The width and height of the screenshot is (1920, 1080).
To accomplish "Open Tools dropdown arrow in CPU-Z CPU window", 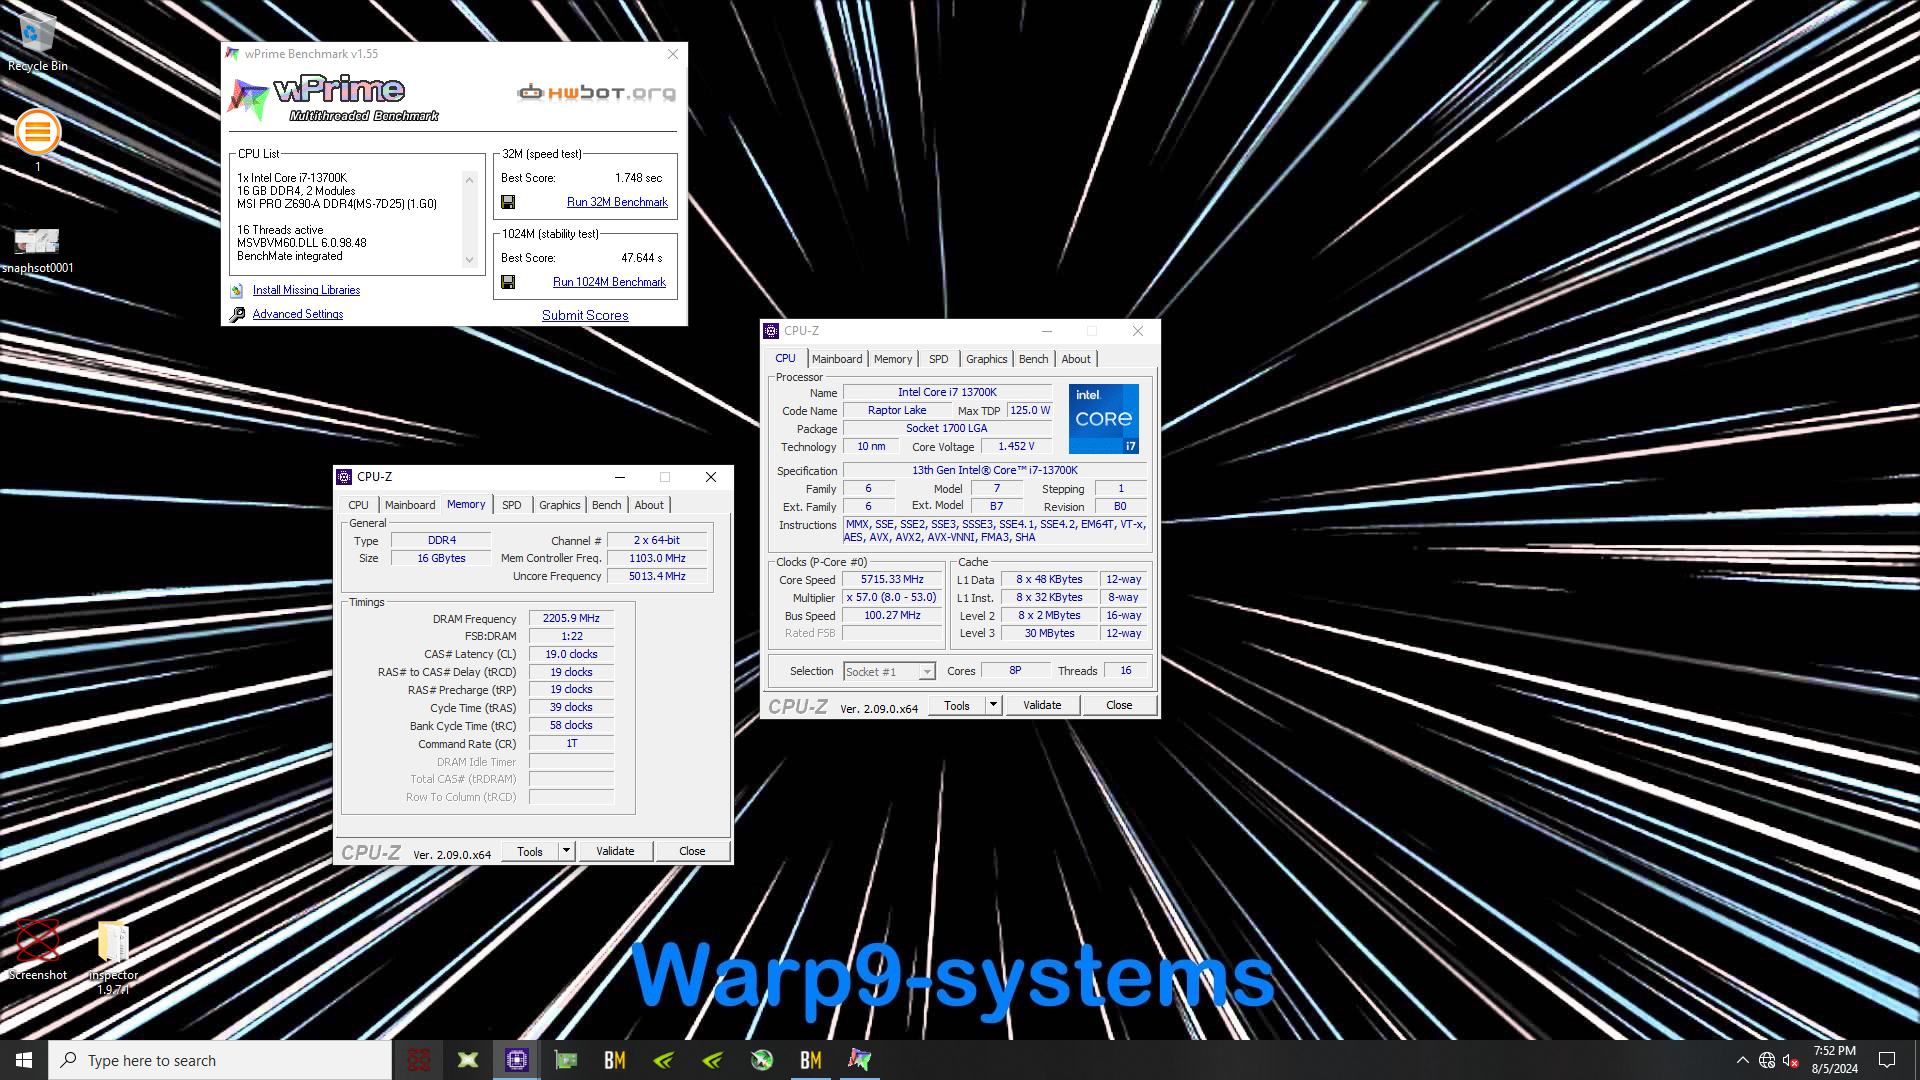I will [993, 705].
